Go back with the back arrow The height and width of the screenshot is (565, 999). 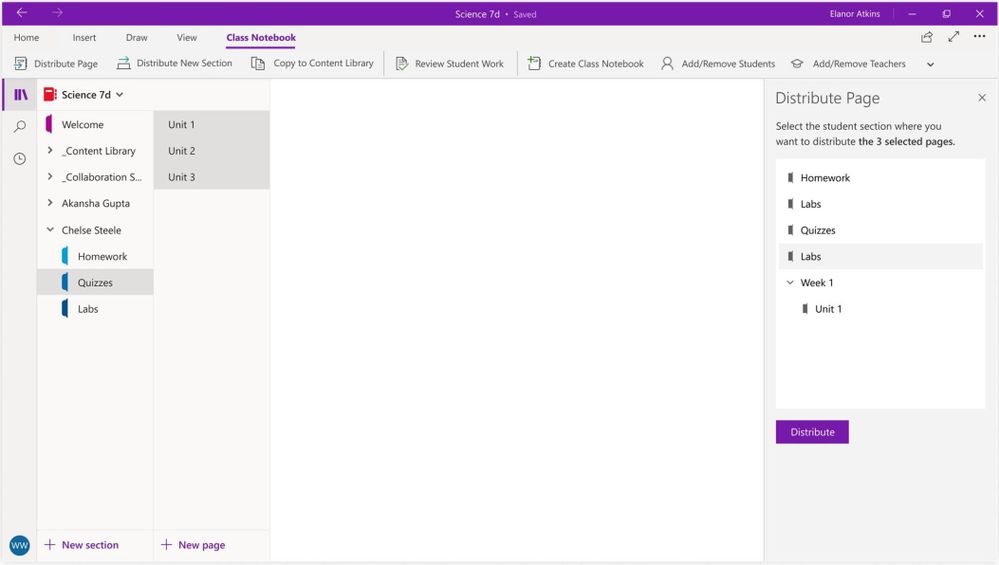(22, 13)
